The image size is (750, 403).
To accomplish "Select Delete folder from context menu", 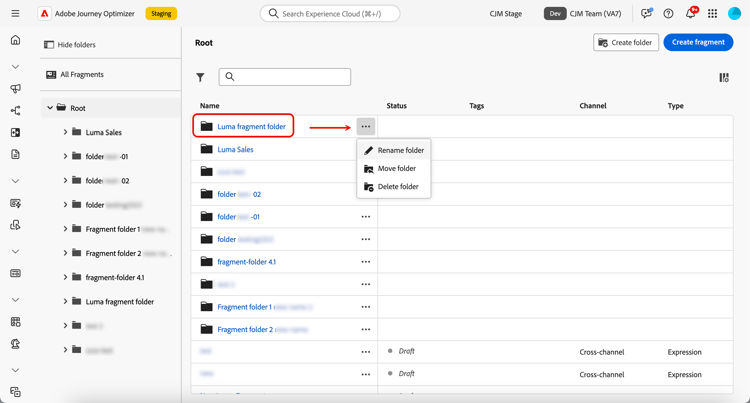I will tap(394, 186).
